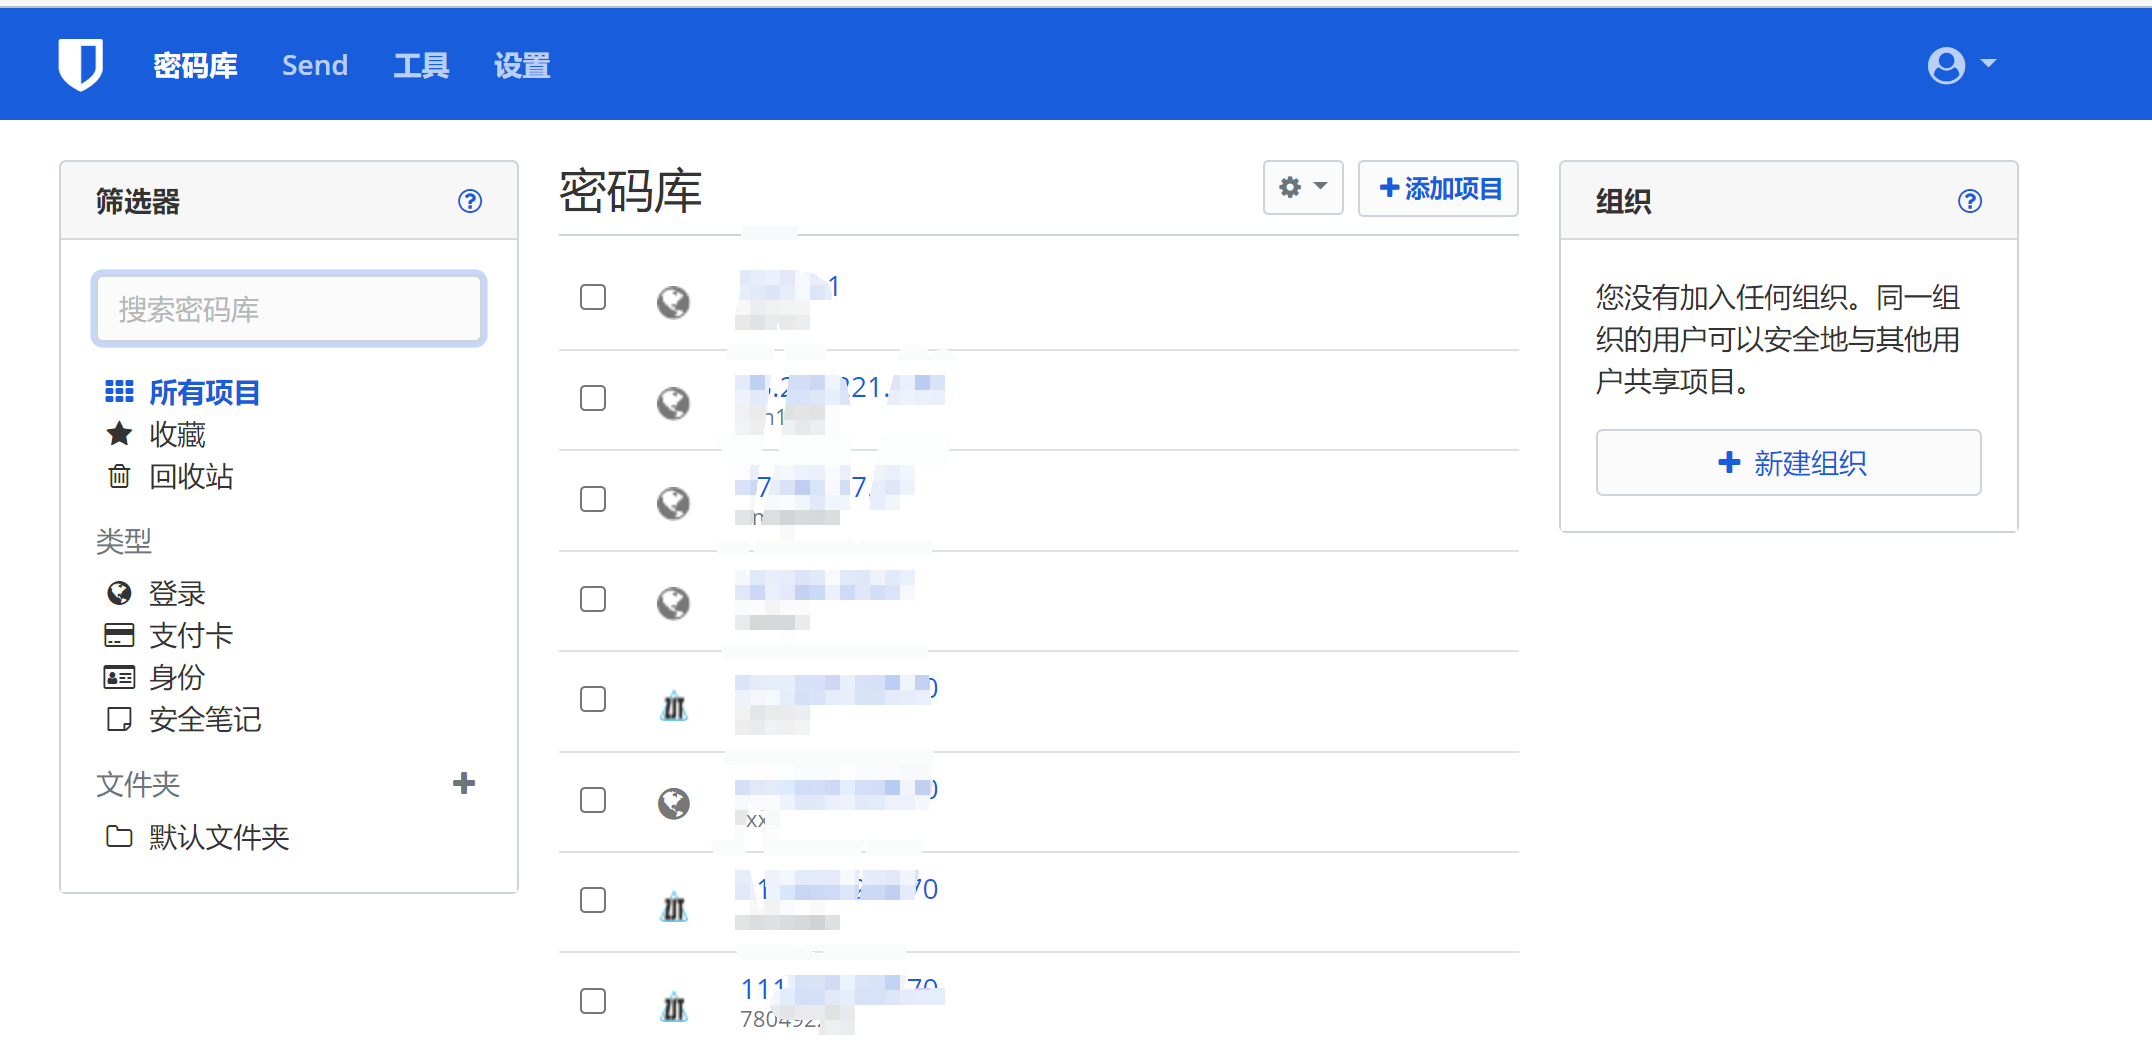Click the card icon beside 支付卡

click(119, 635)
